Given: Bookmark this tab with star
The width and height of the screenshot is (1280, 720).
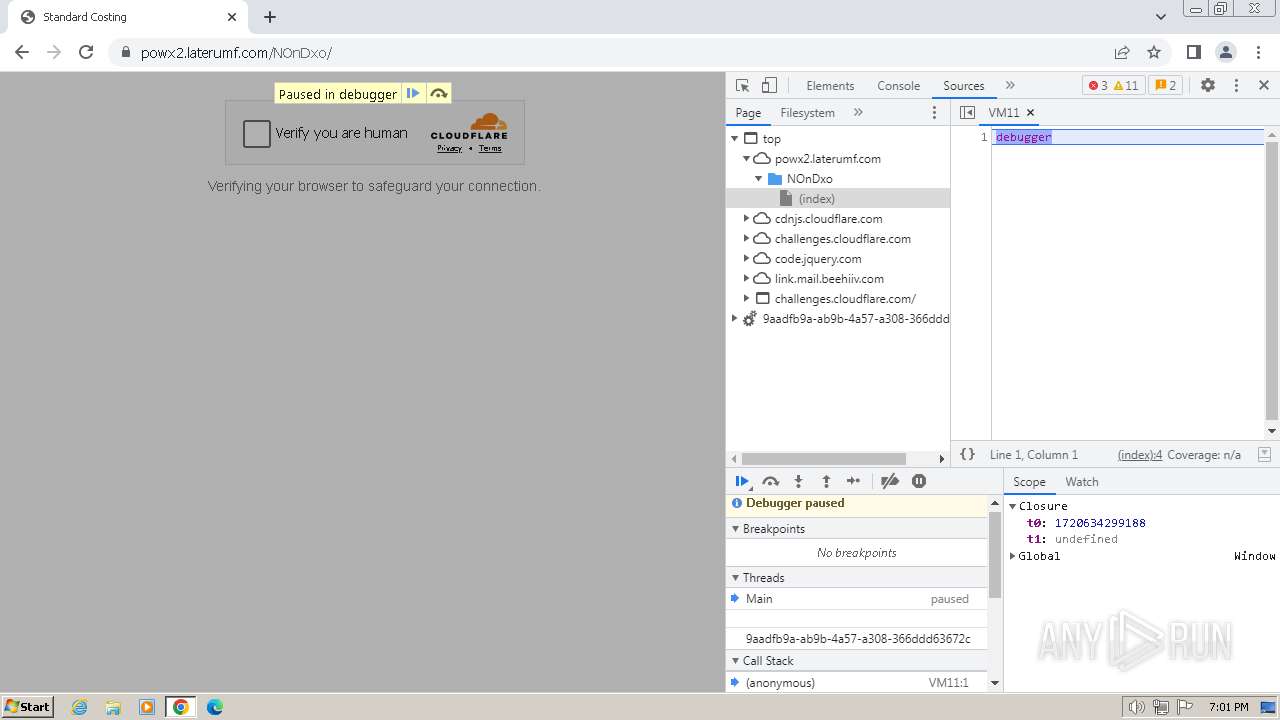Looking at the screenshot, I should coord(1154,52).
